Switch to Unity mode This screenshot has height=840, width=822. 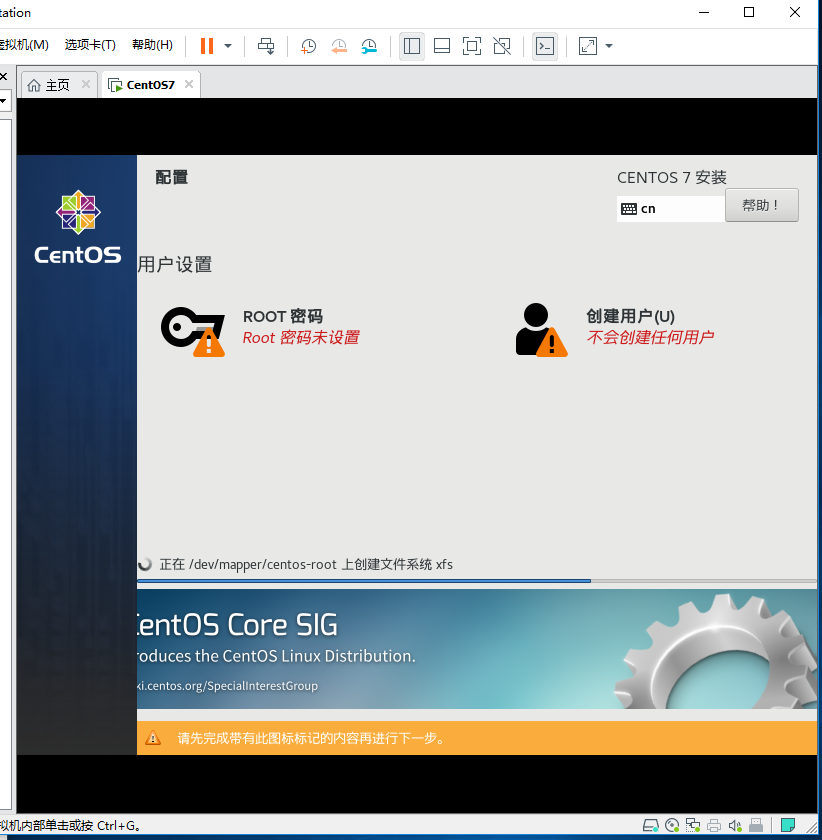pyautogui.click(x=502, y=46)
